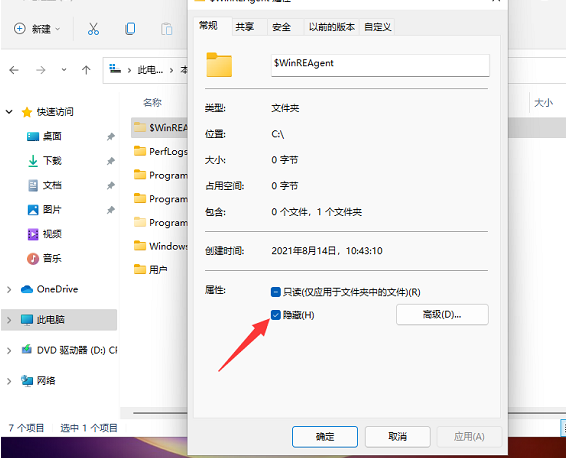The width and height of the screenshot is (566, 458).
Task: Click the Apply (应用) button
Action: (469, 437)
